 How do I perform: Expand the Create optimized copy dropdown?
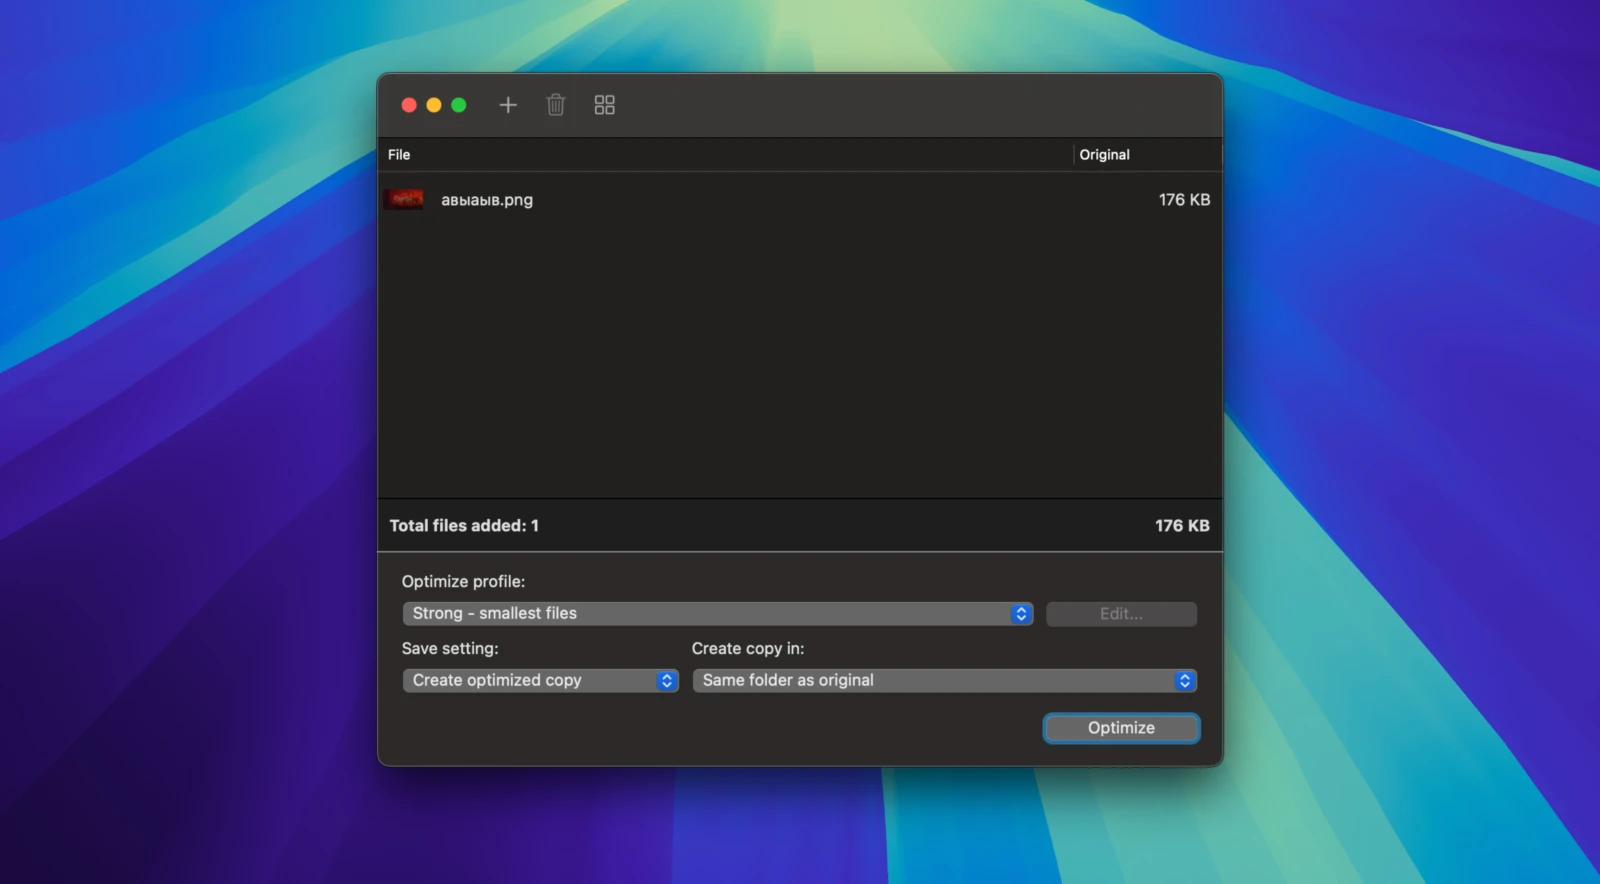(540, 681)
